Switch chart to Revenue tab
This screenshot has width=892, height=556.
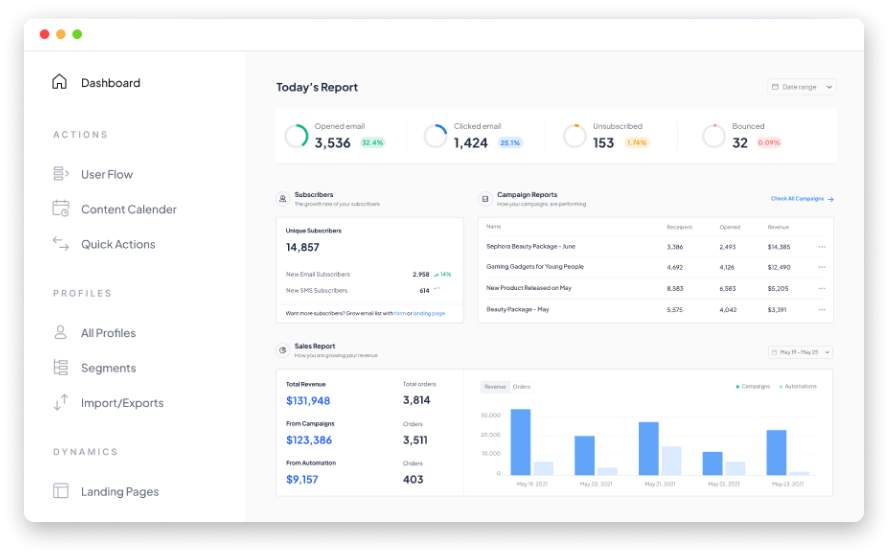[494, 386]
